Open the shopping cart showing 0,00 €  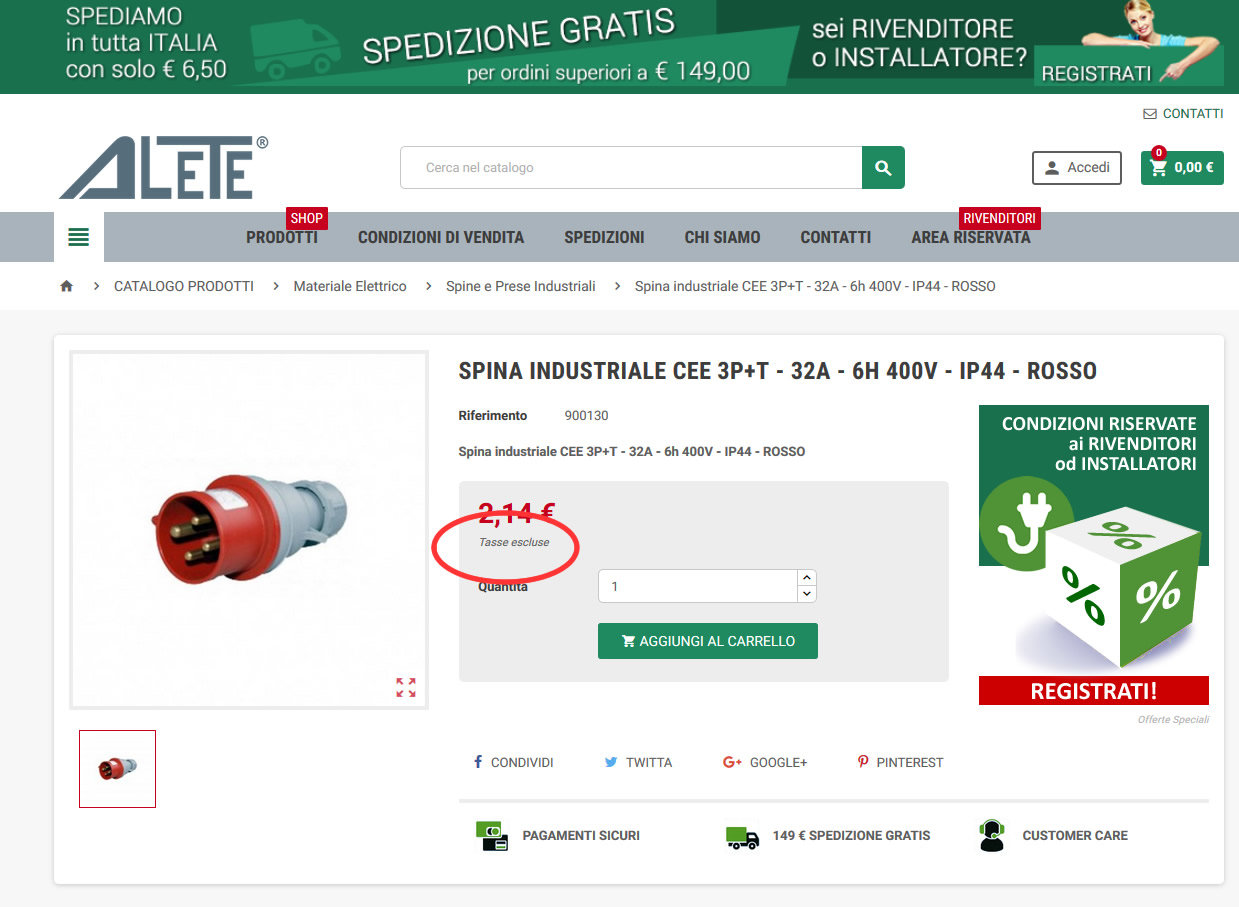1182,168
